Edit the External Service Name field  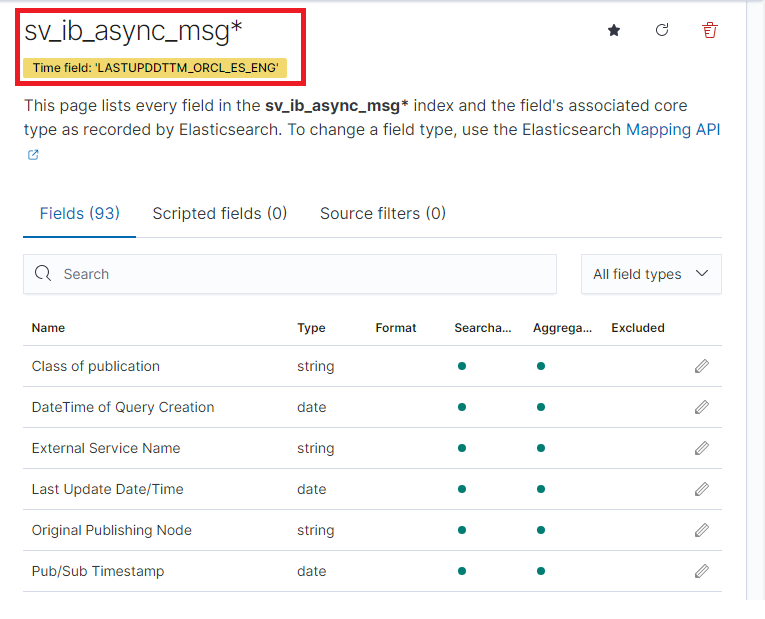pos(702,448)
